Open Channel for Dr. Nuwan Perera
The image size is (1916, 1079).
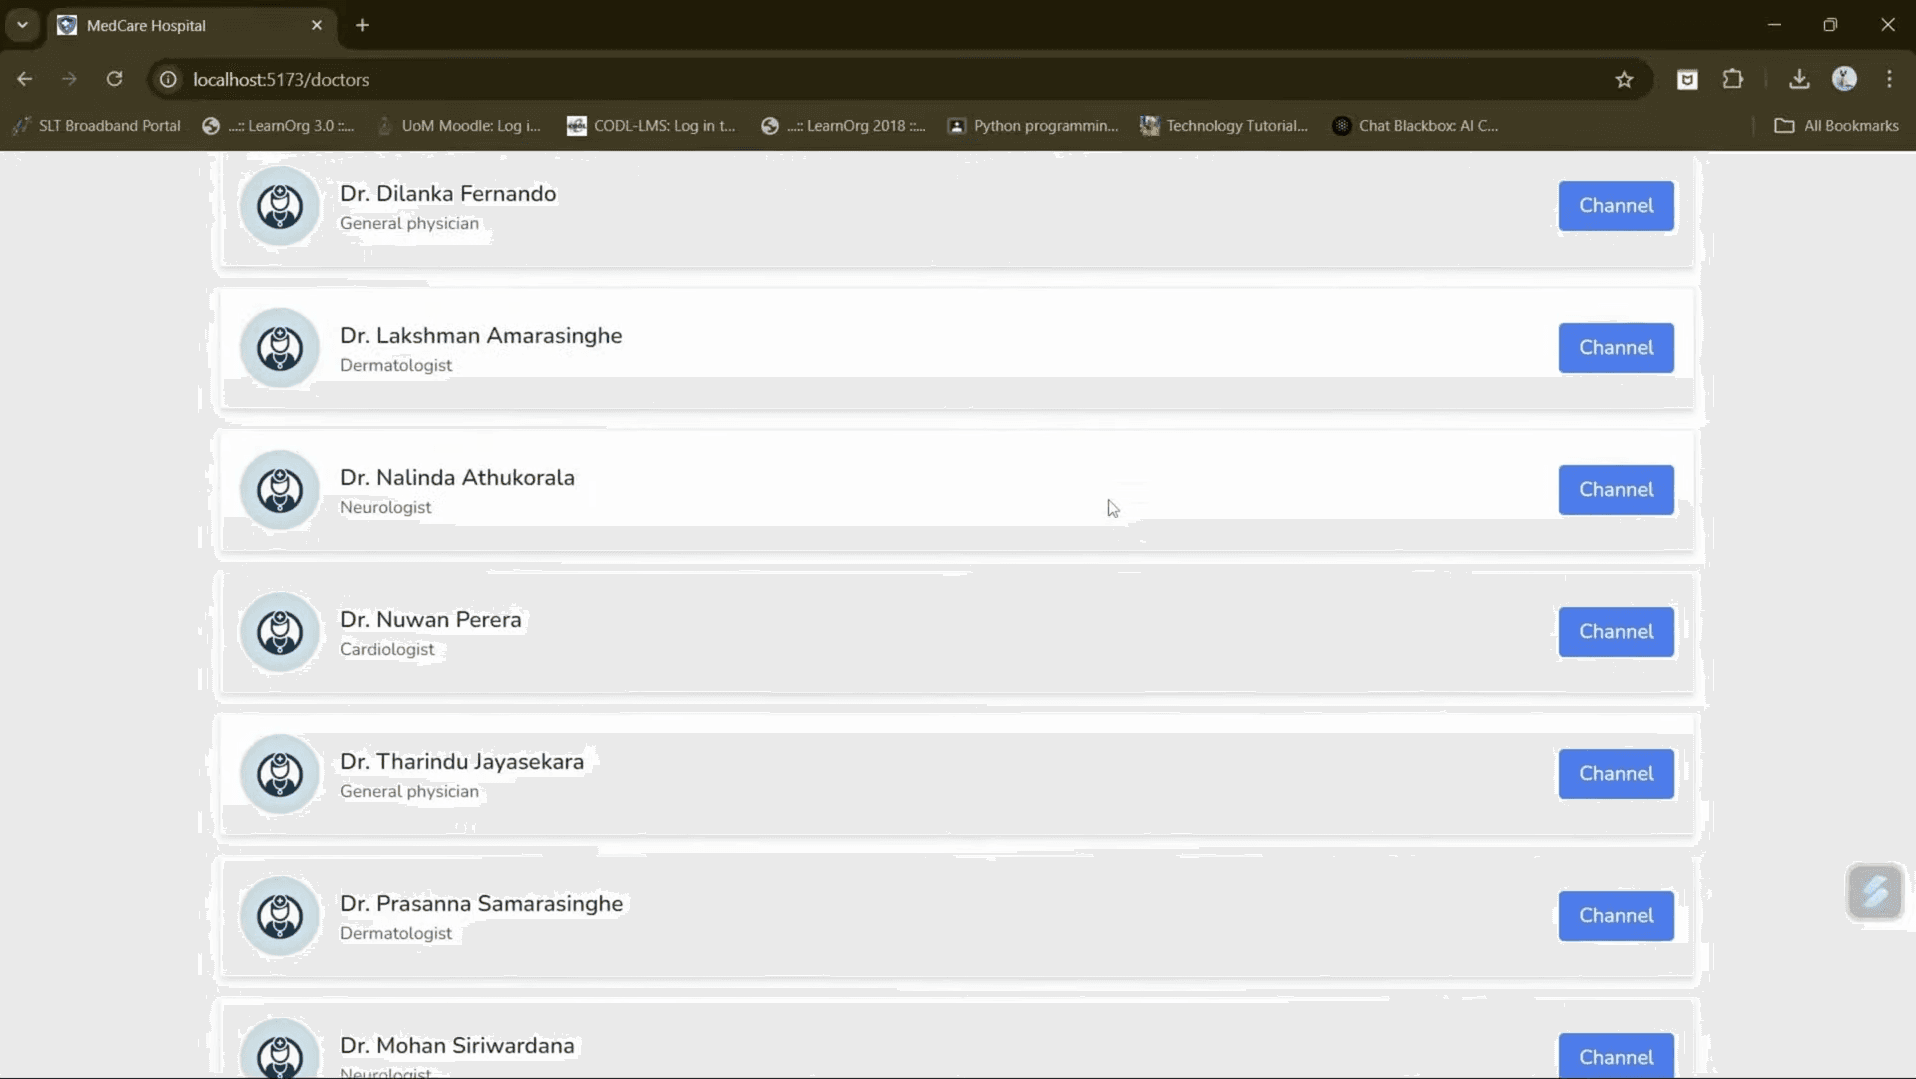(x=1616, y=631)
